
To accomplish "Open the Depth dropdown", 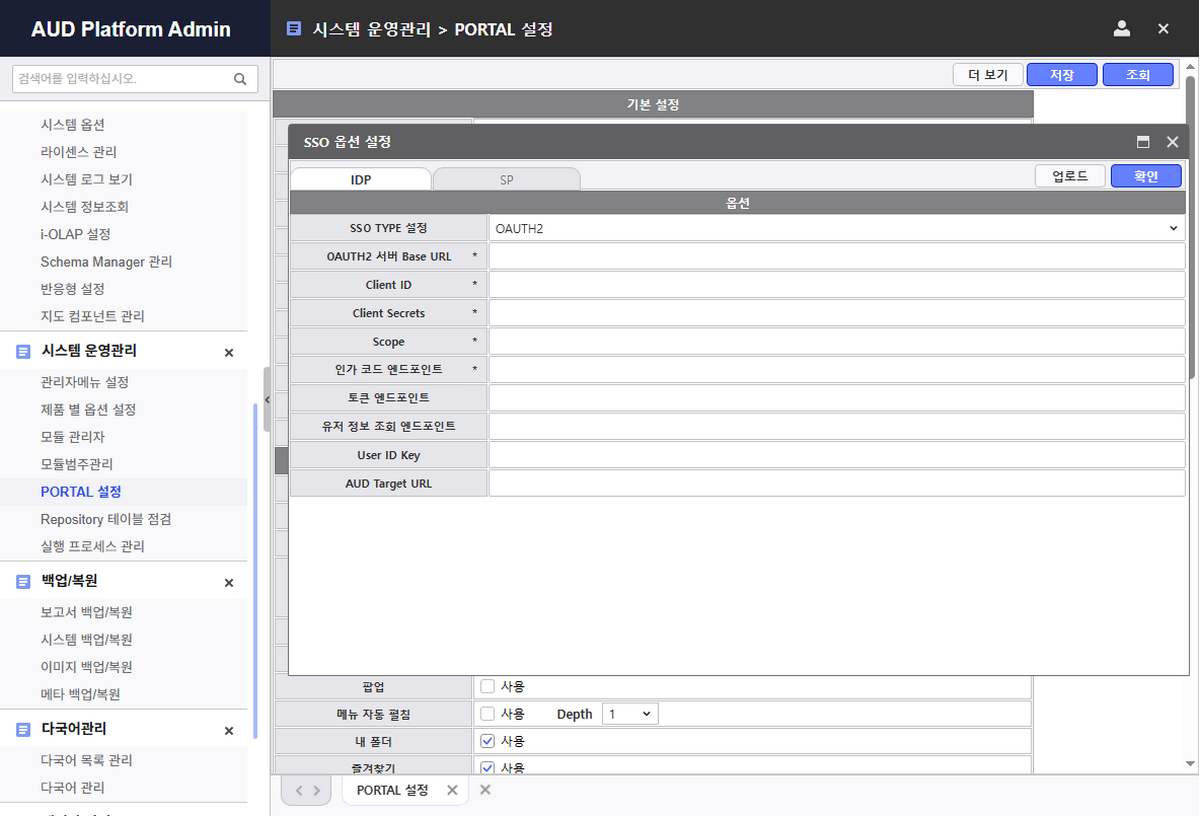I will point(630,714).
